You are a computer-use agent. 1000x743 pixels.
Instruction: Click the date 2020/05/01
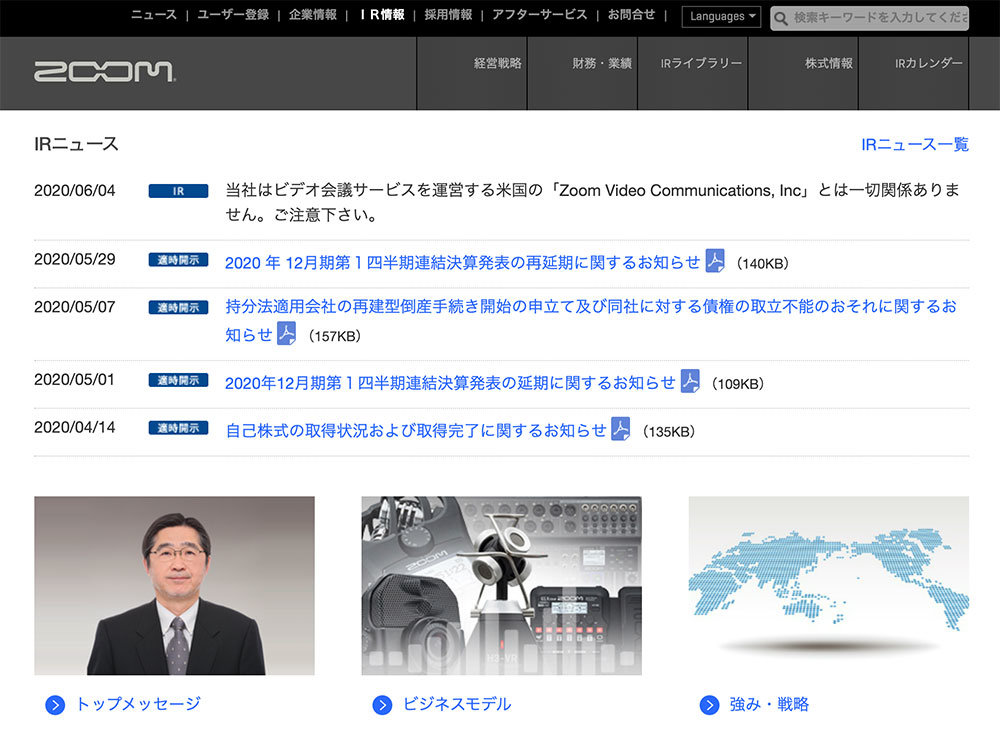click(75, 379)
